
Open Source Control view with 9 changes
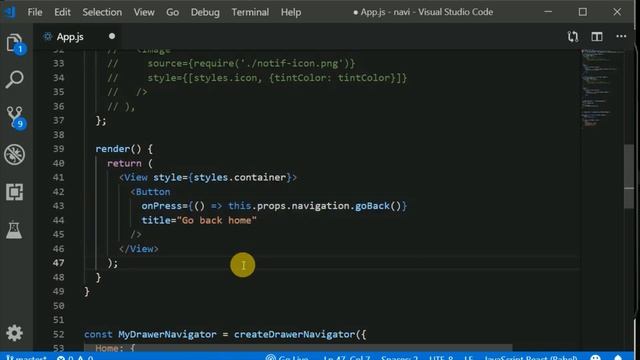click(x=16, y=118)
